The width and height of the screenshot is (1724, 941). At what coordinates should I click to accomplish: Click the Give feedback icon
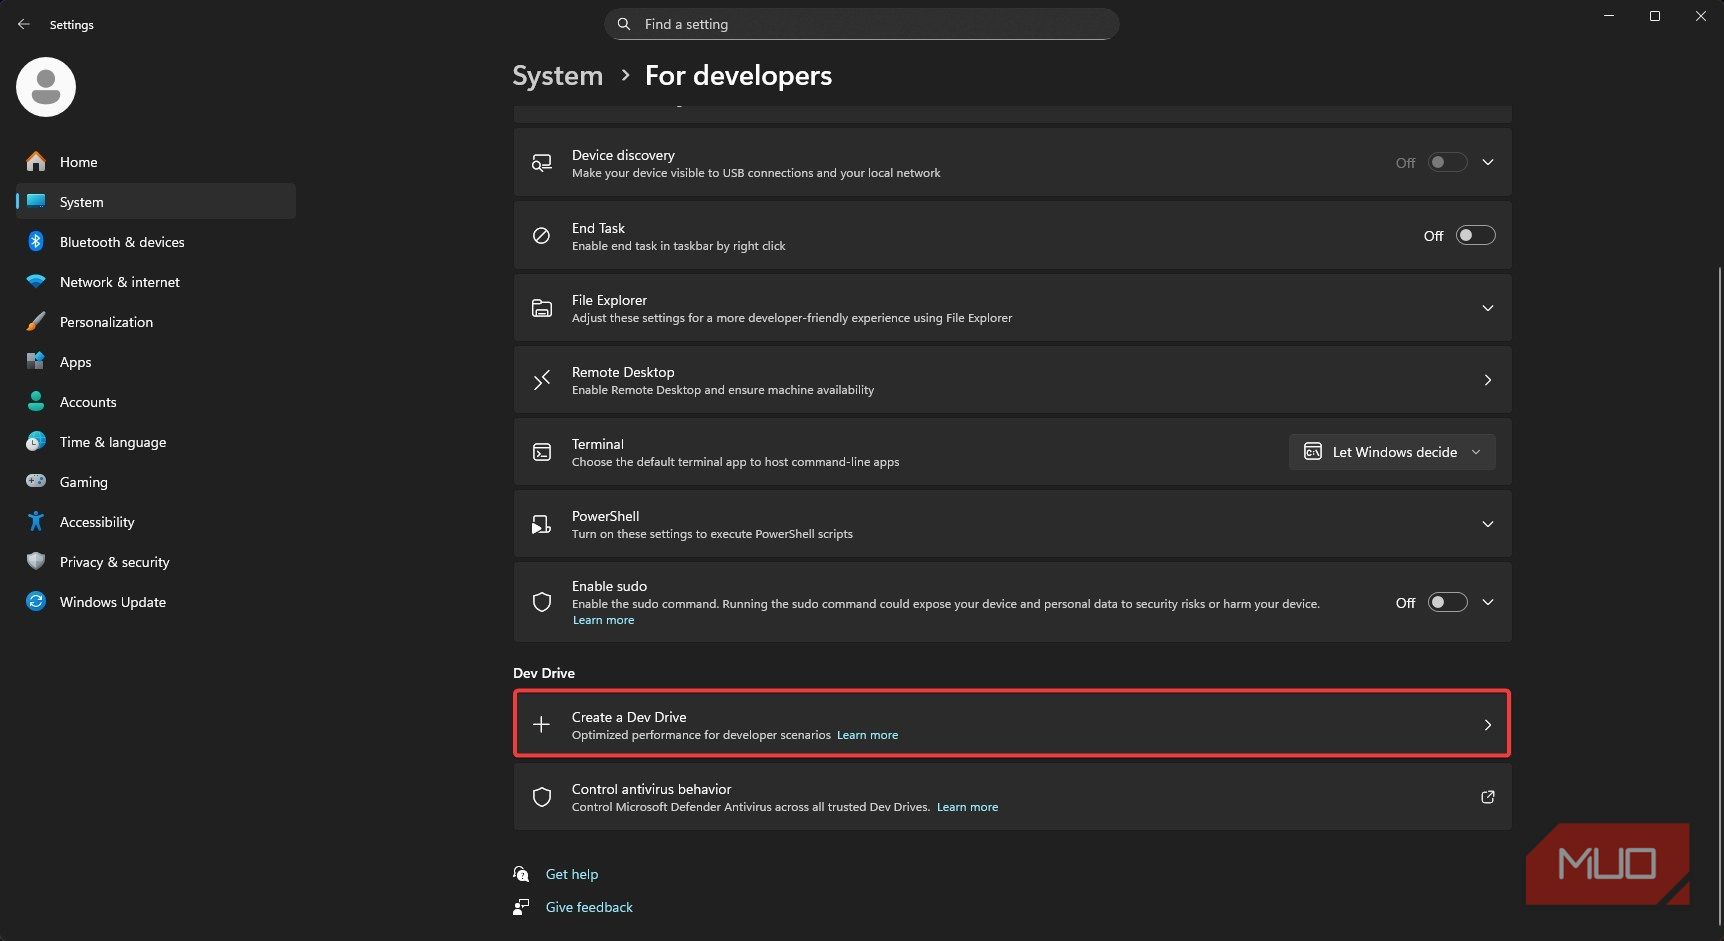click(521, 907)
